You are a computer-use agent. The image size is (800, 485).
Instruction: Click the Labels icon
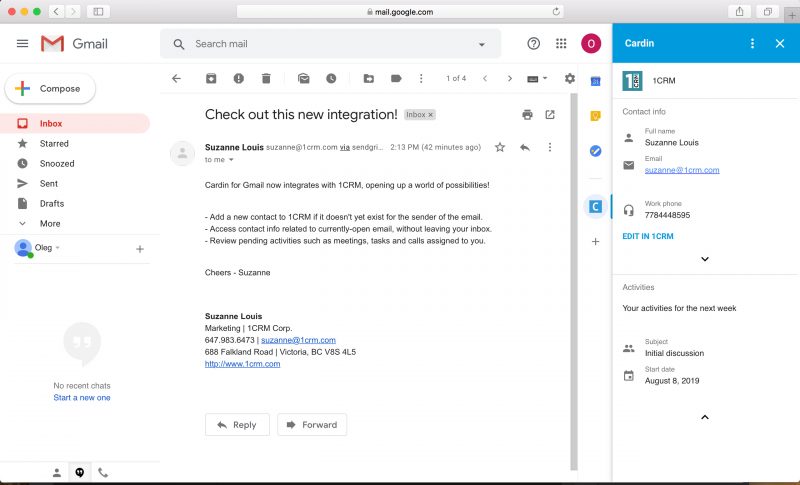(x=396, y=79)
